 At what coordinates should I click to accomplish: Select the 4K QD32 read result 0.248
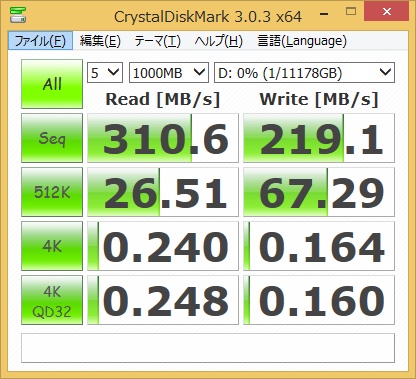tap(163, 300)
